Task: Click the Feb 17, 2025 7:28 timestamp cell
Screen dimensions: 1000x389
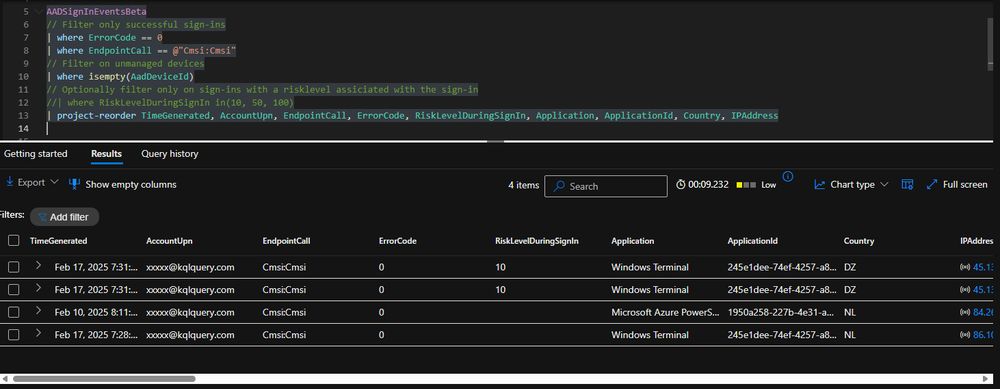Action: [96, 335]
